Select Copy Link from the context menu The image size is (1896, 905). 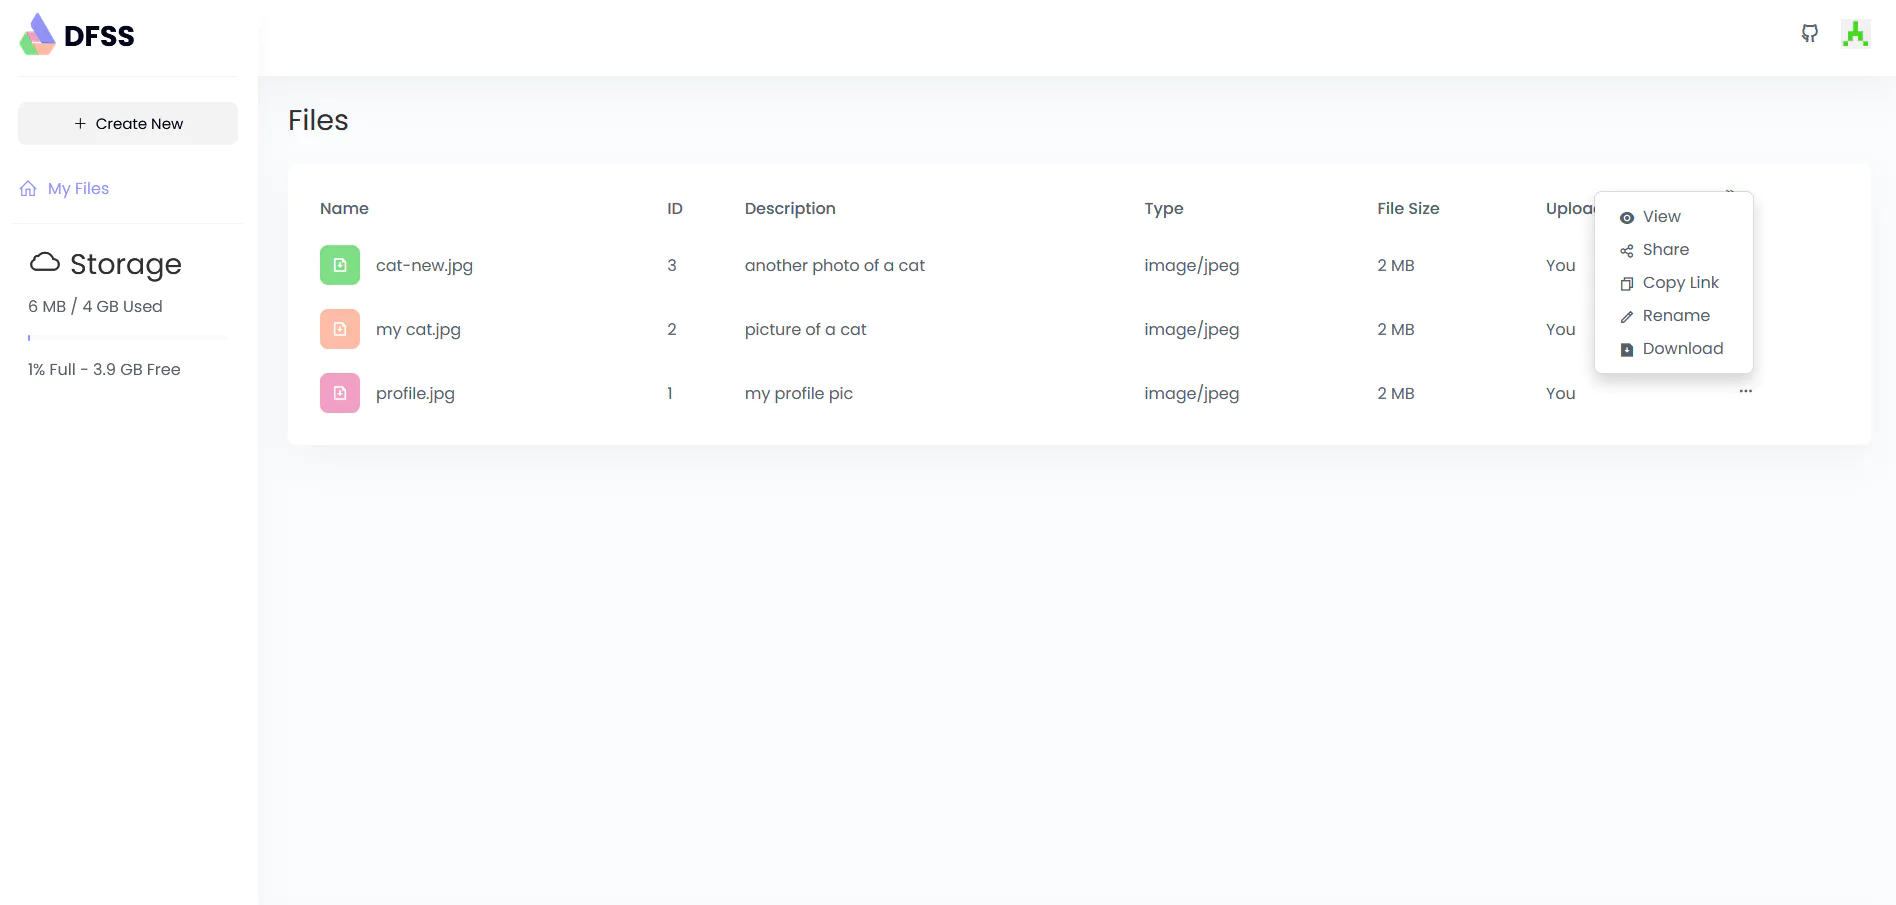[x=1680, y=283]
